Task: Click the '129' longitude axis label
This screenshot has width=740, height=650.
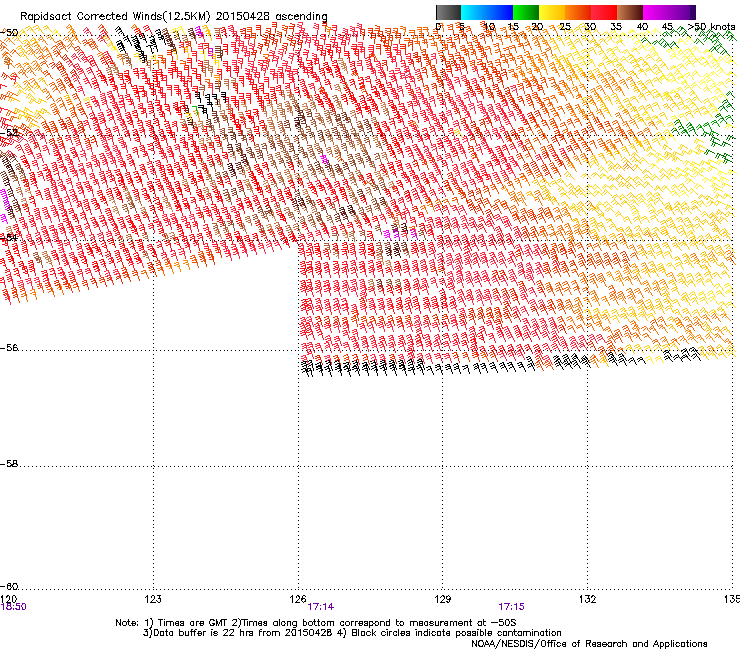Action: 443,599
